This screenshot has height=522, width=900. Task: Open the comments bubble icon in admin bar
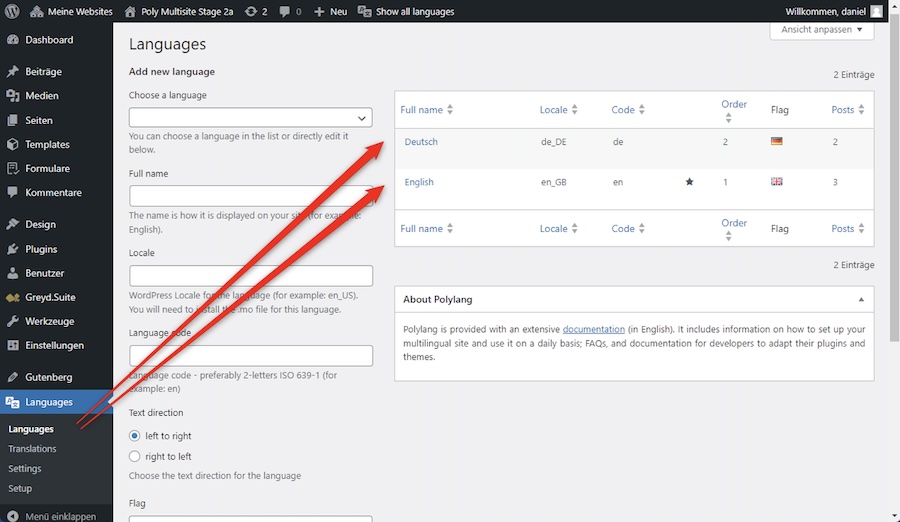pyautogui.click(x=284, y=12)
